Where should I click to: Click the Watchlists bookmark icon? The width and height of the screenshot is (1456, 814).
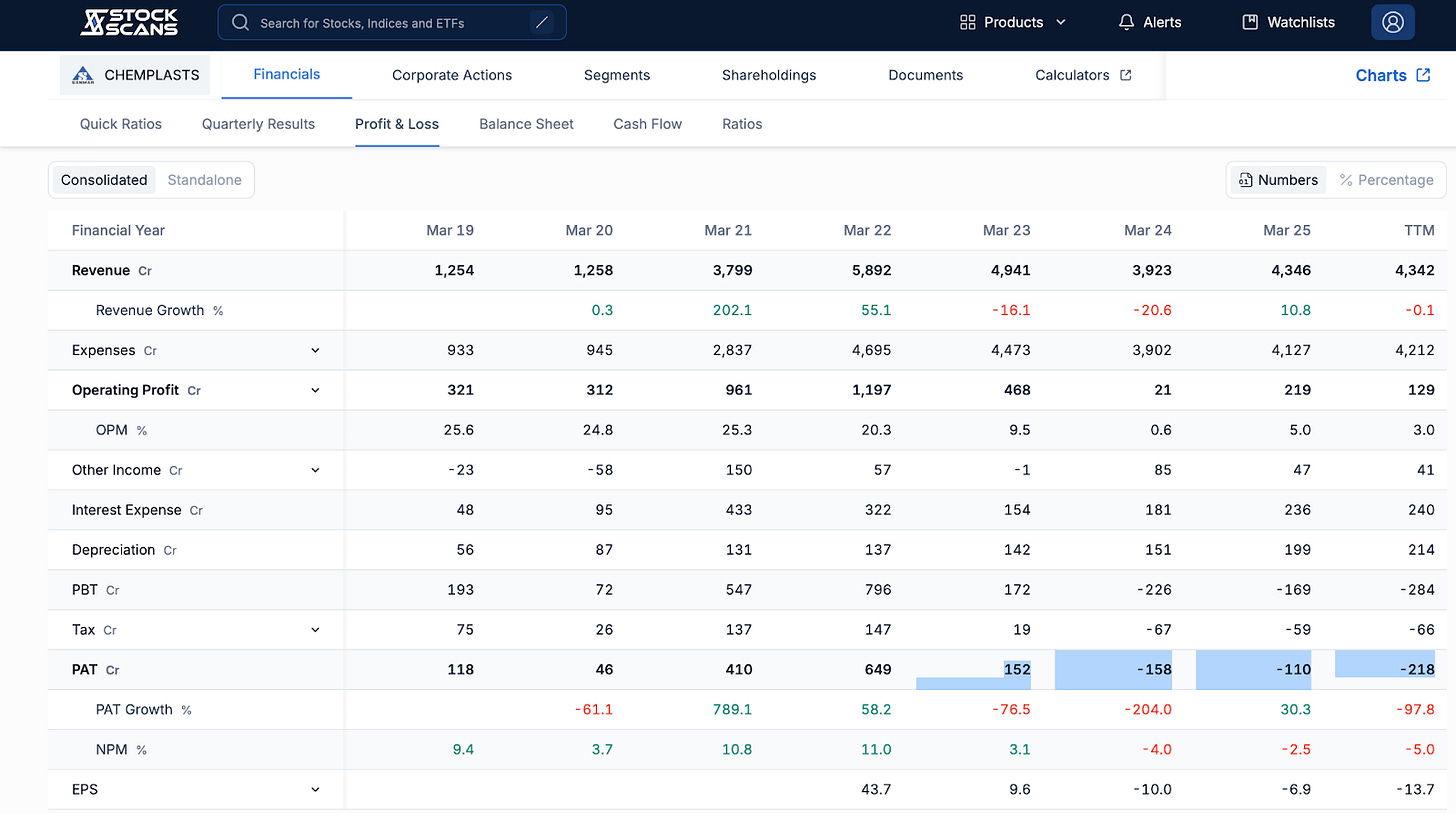[x=1249, y=22]
